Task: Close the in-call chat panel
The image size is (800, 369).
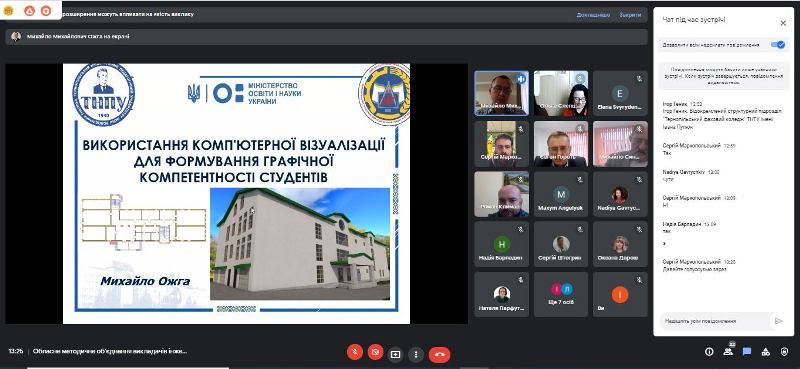Action: (x=783, y=23)
